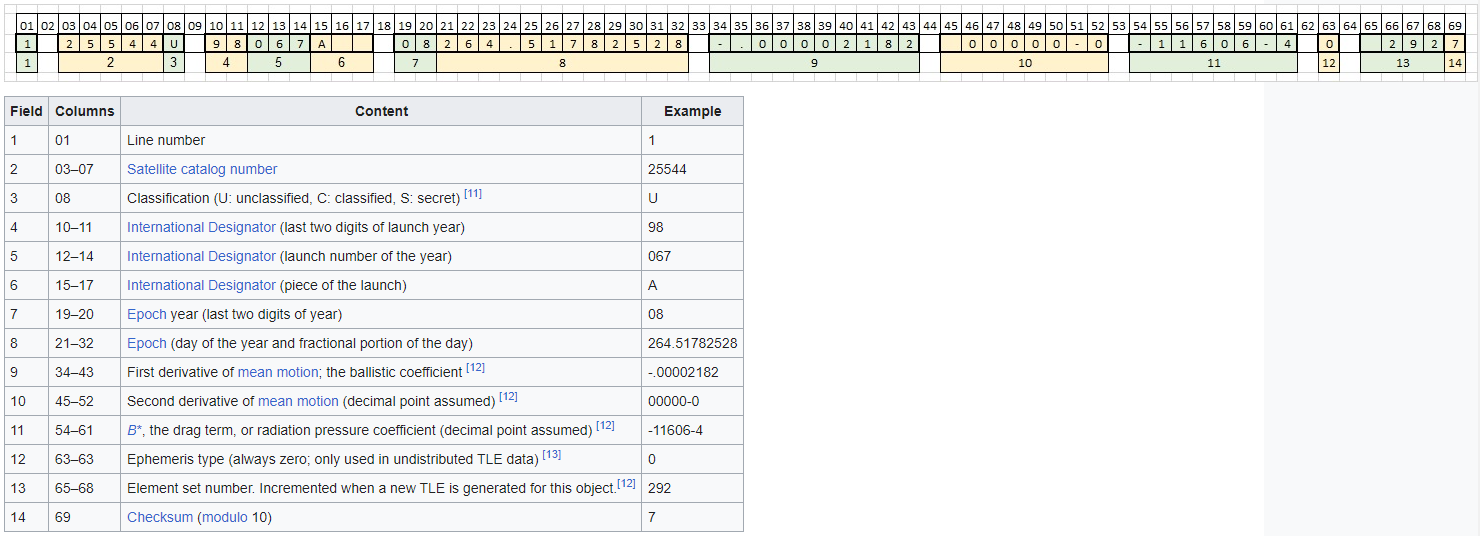Click reference [12] after ballistic coefficient

pos(475,368)
